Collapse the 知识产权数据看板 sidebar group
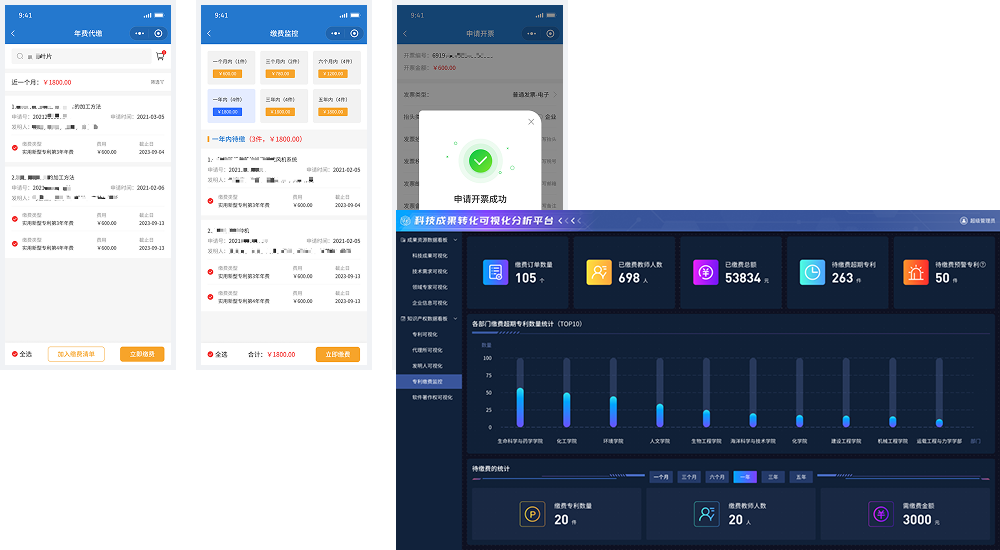Viewport: 1000px width, 550px height. (x=455, y=319)
